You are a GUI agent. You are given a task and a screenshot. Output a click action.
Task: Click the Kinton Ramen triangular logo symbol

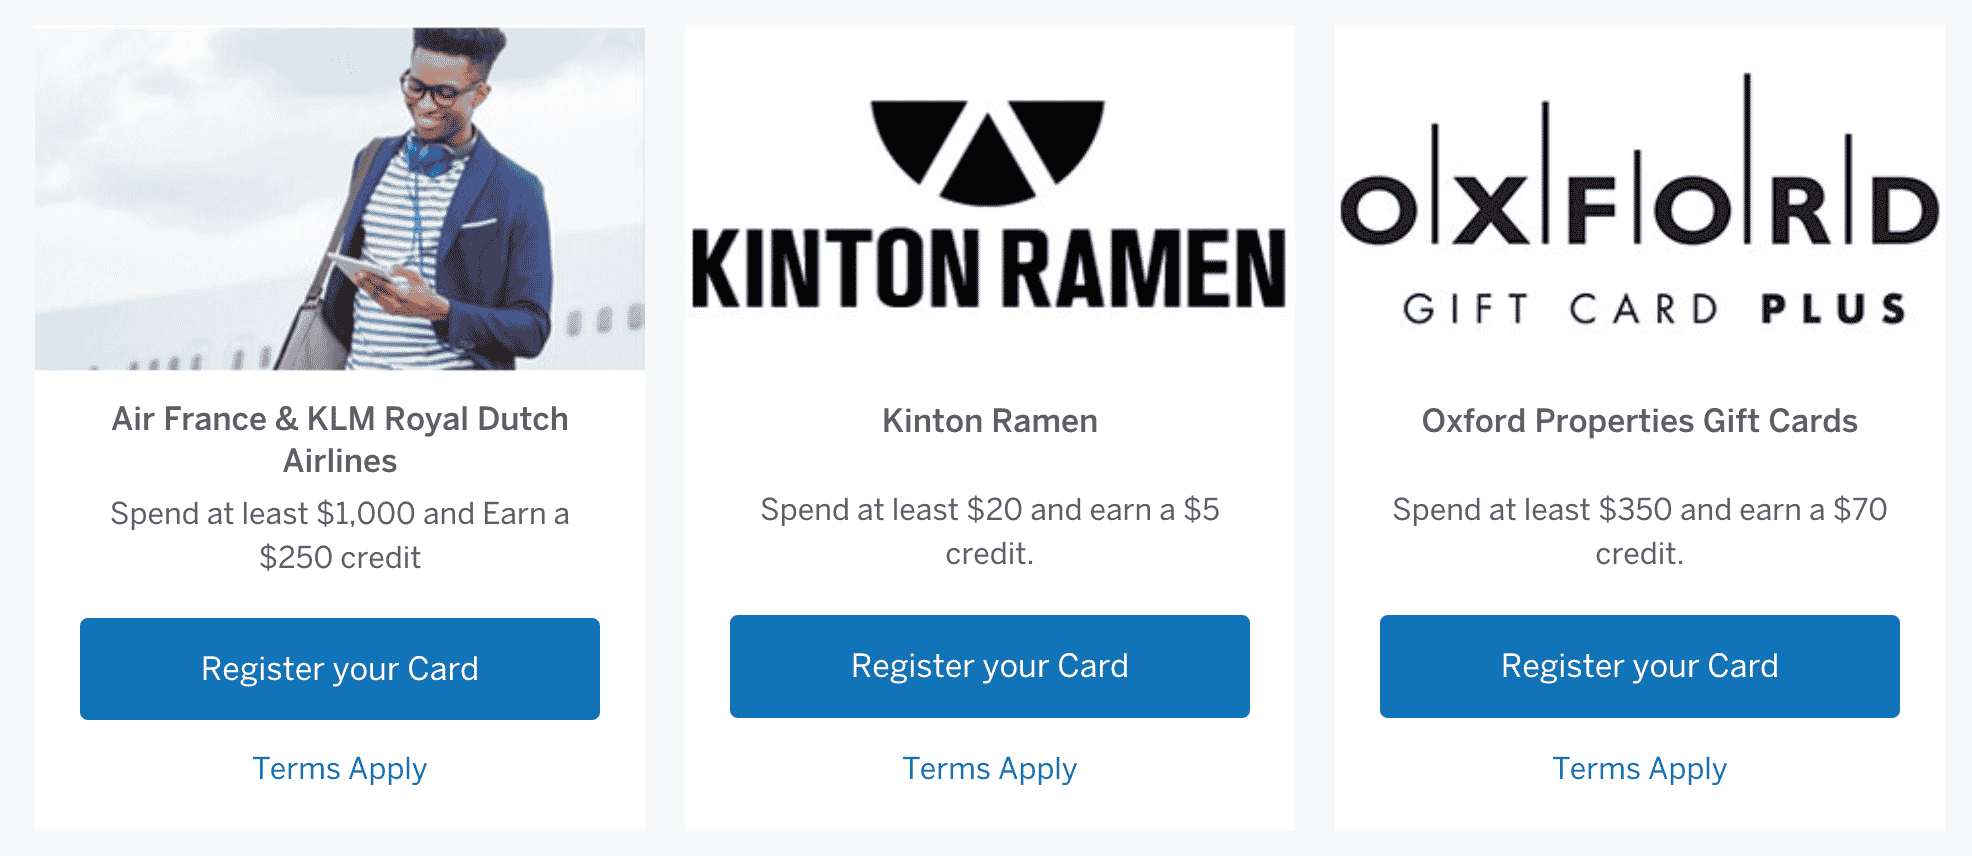pyautogui.click(x=988, y=150)
